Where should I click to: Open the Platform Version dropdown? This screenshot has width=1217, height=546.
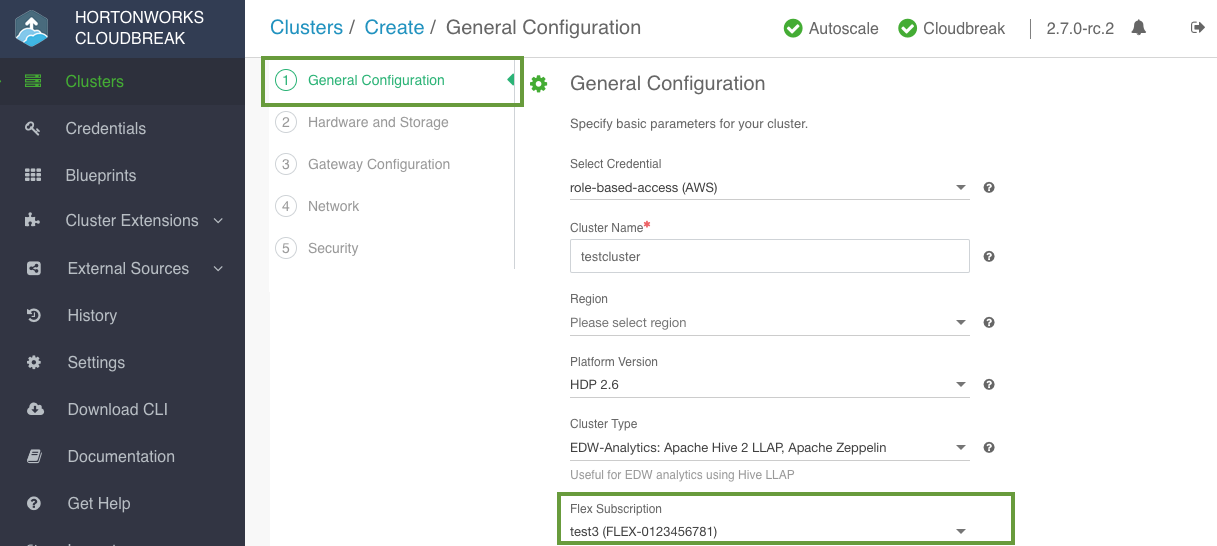point(769,384)
